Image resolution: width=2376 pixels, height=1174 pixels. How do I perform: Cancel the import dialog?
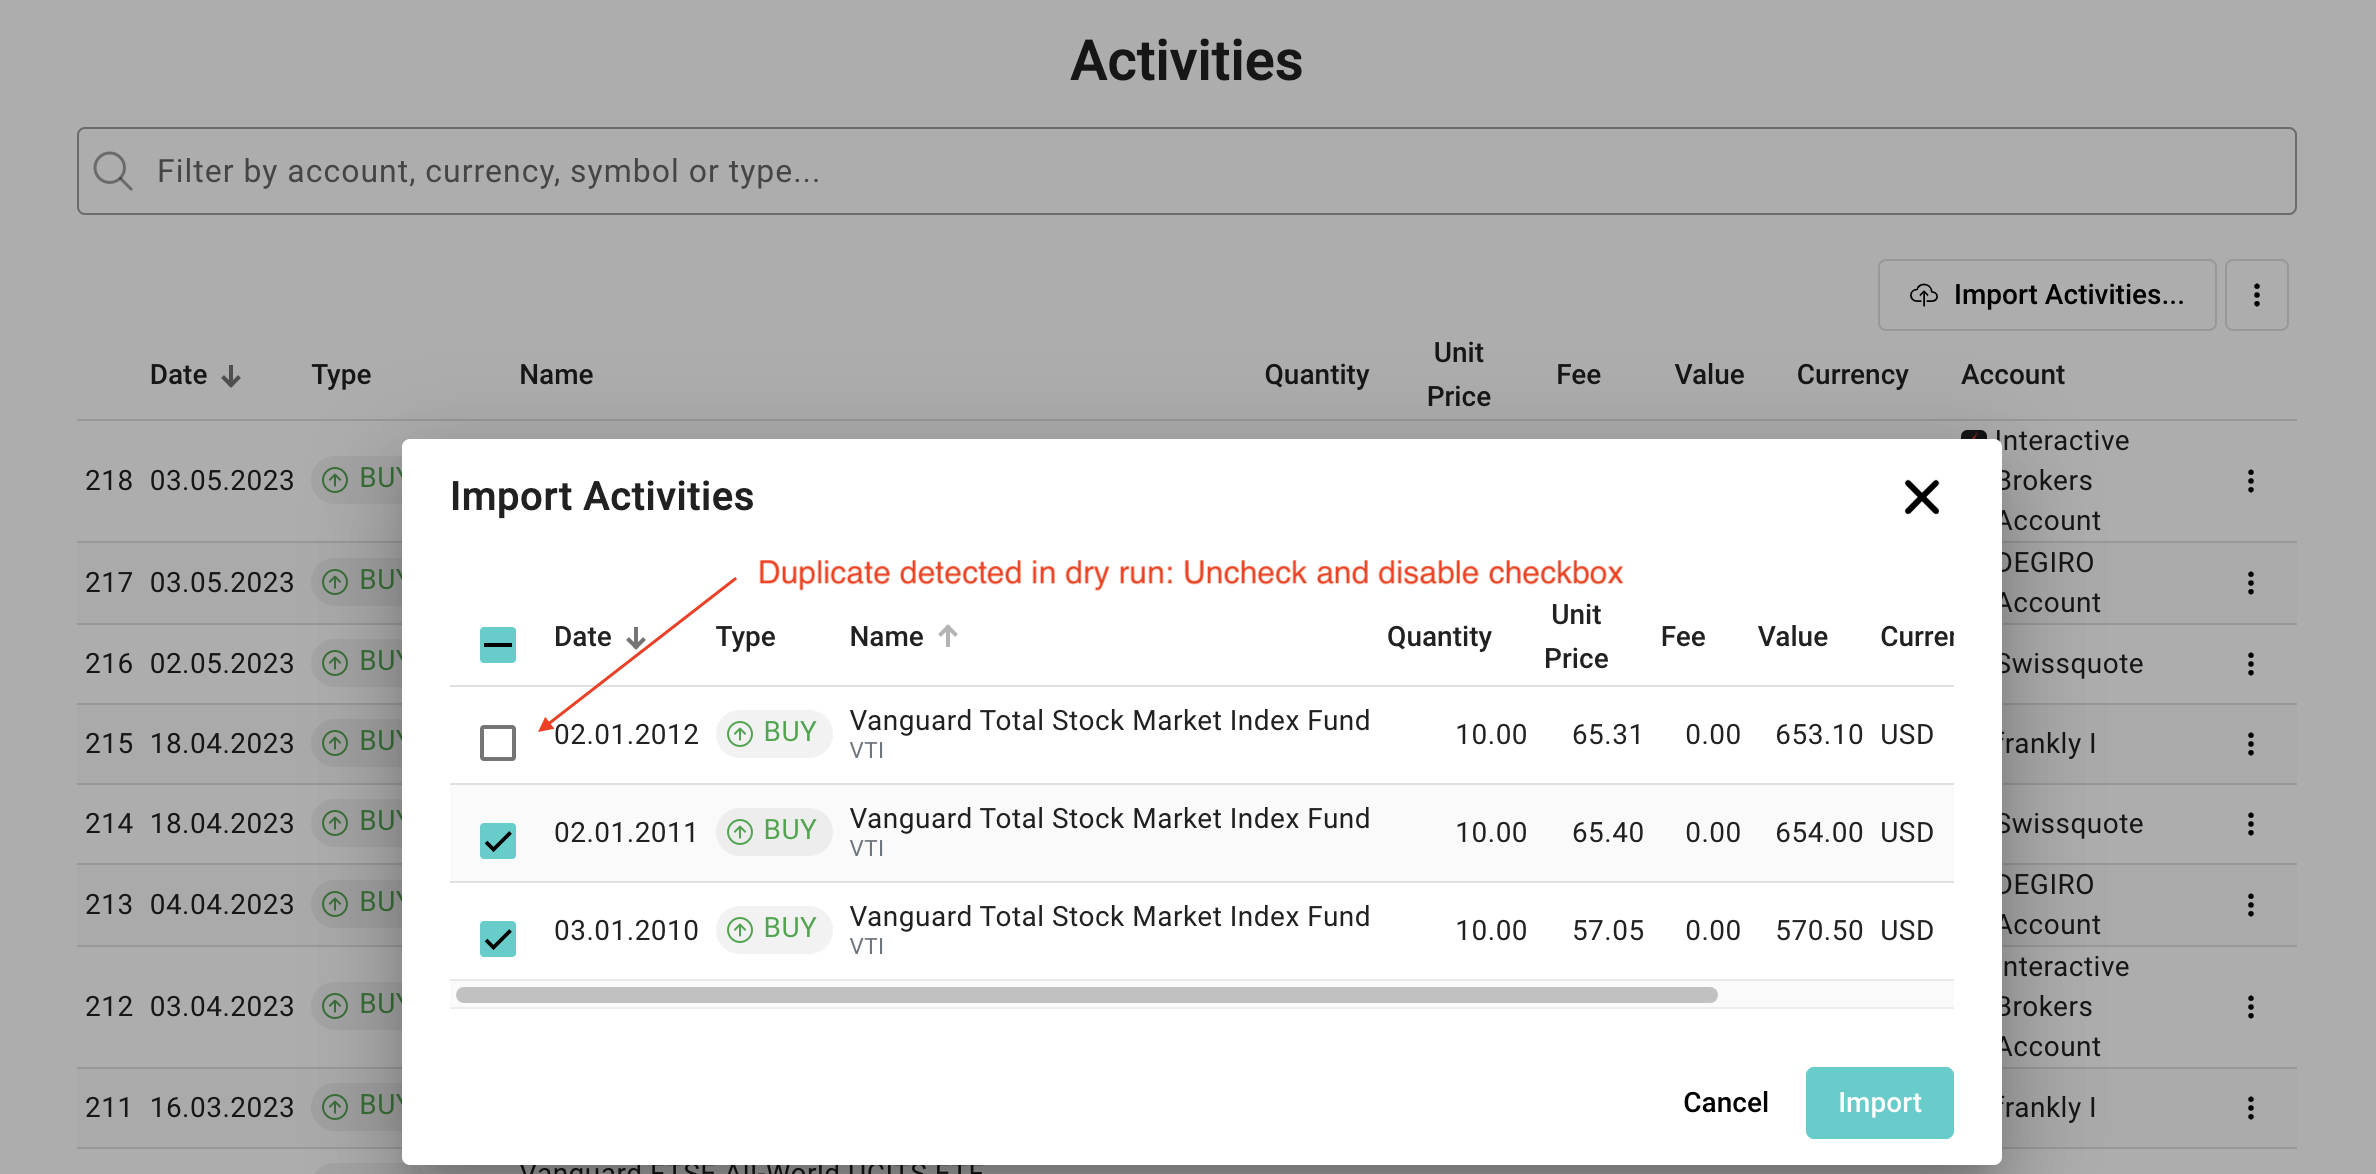click(x=1725, y=1102)
